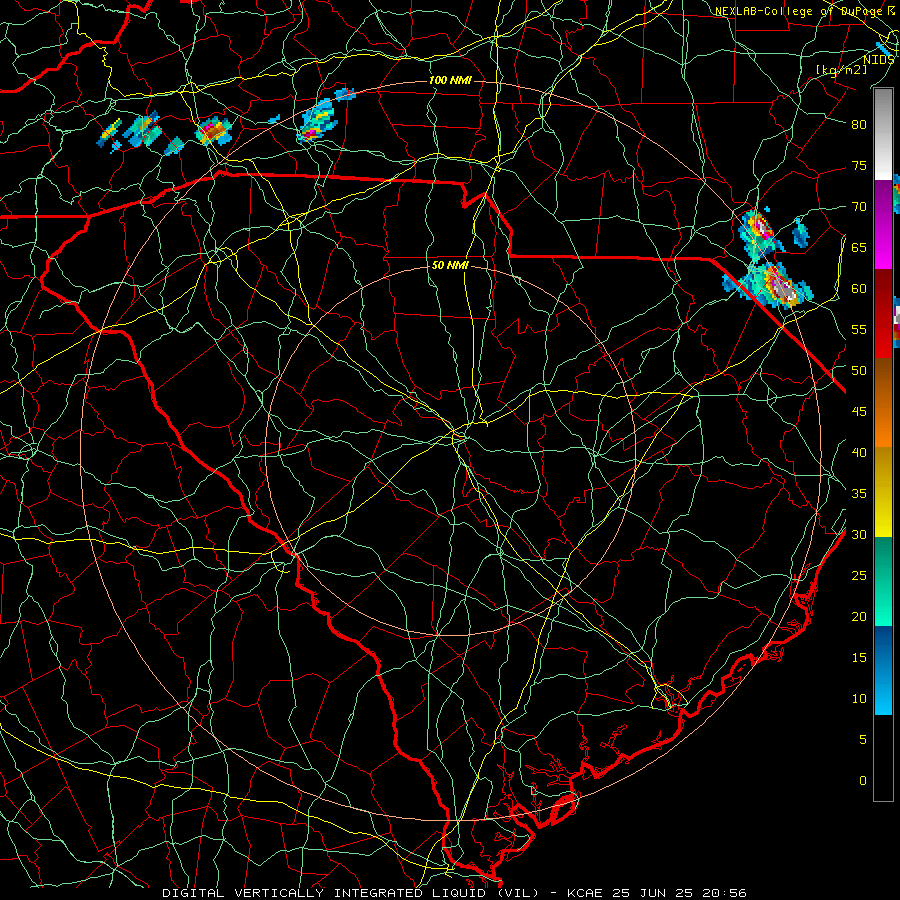Select the blue band of the VIL legend
The height and width of the screenshot is (900, 900).
pyautogui.click(x=883, y=670)
